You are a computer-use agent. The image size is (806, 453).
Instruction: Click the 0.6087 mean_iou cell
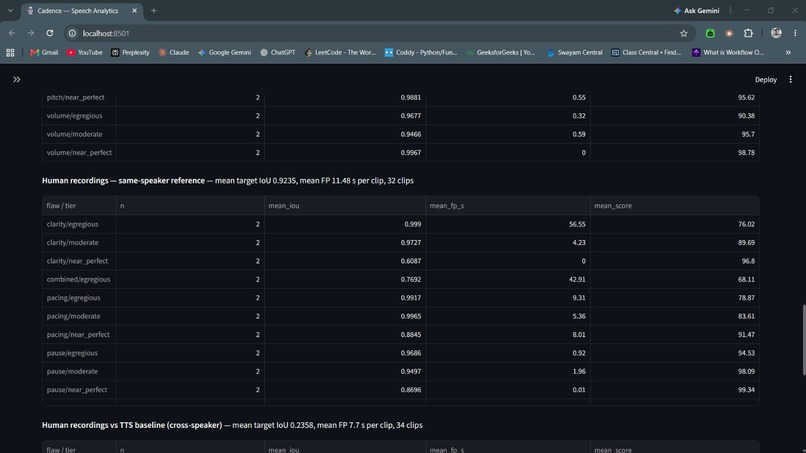(345, 261)
